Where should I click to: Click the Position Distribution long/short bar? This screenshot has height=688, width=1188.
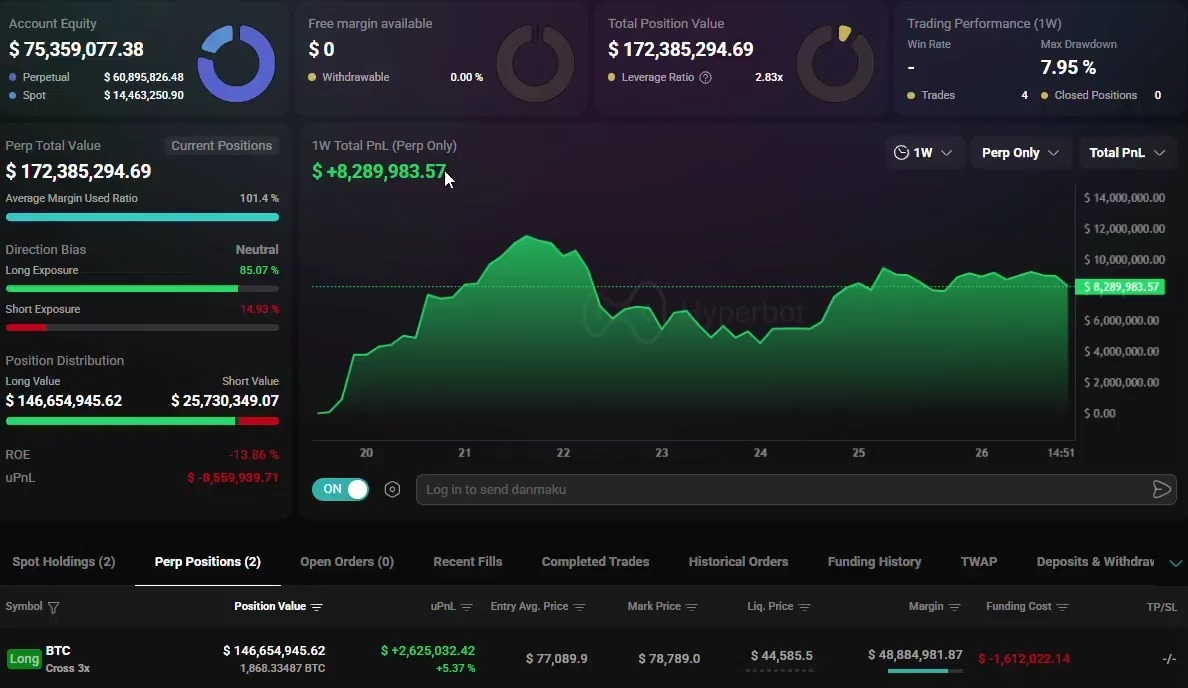pyautogui.click(x=142, y=421)
